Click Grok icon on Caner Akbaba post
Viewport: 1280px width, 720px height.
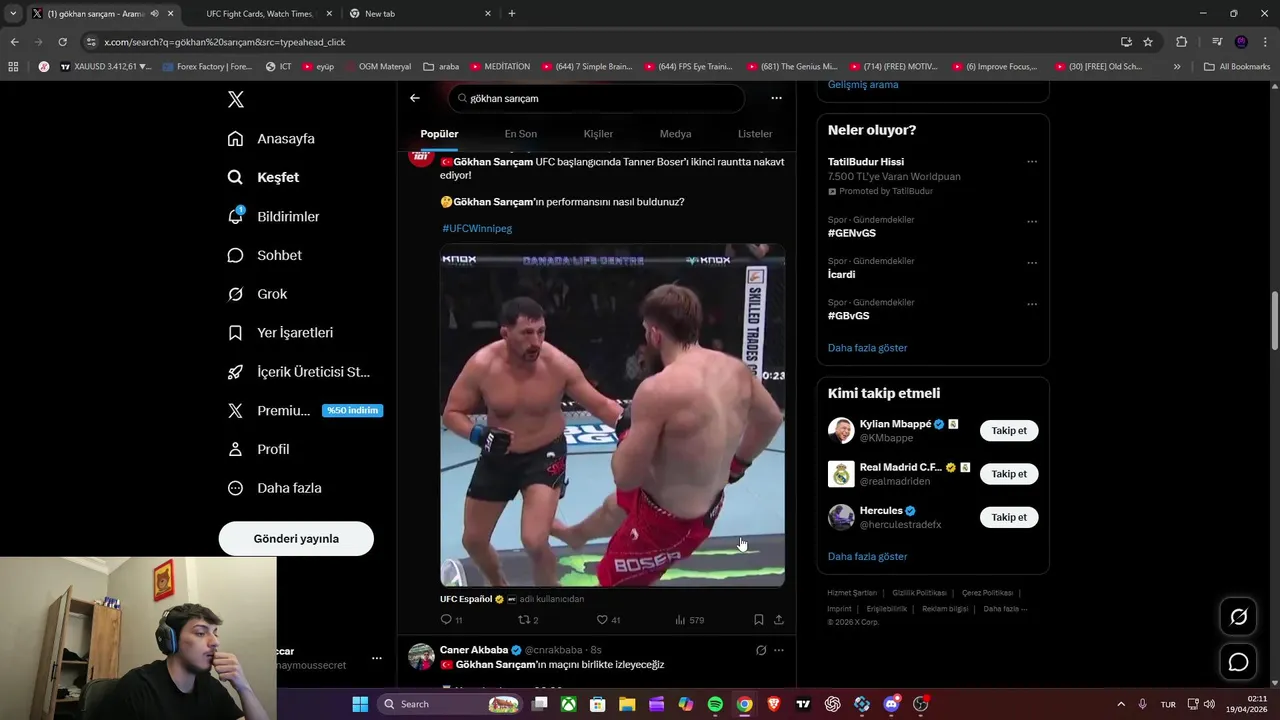pyautogui.click(x=761, y=650)
